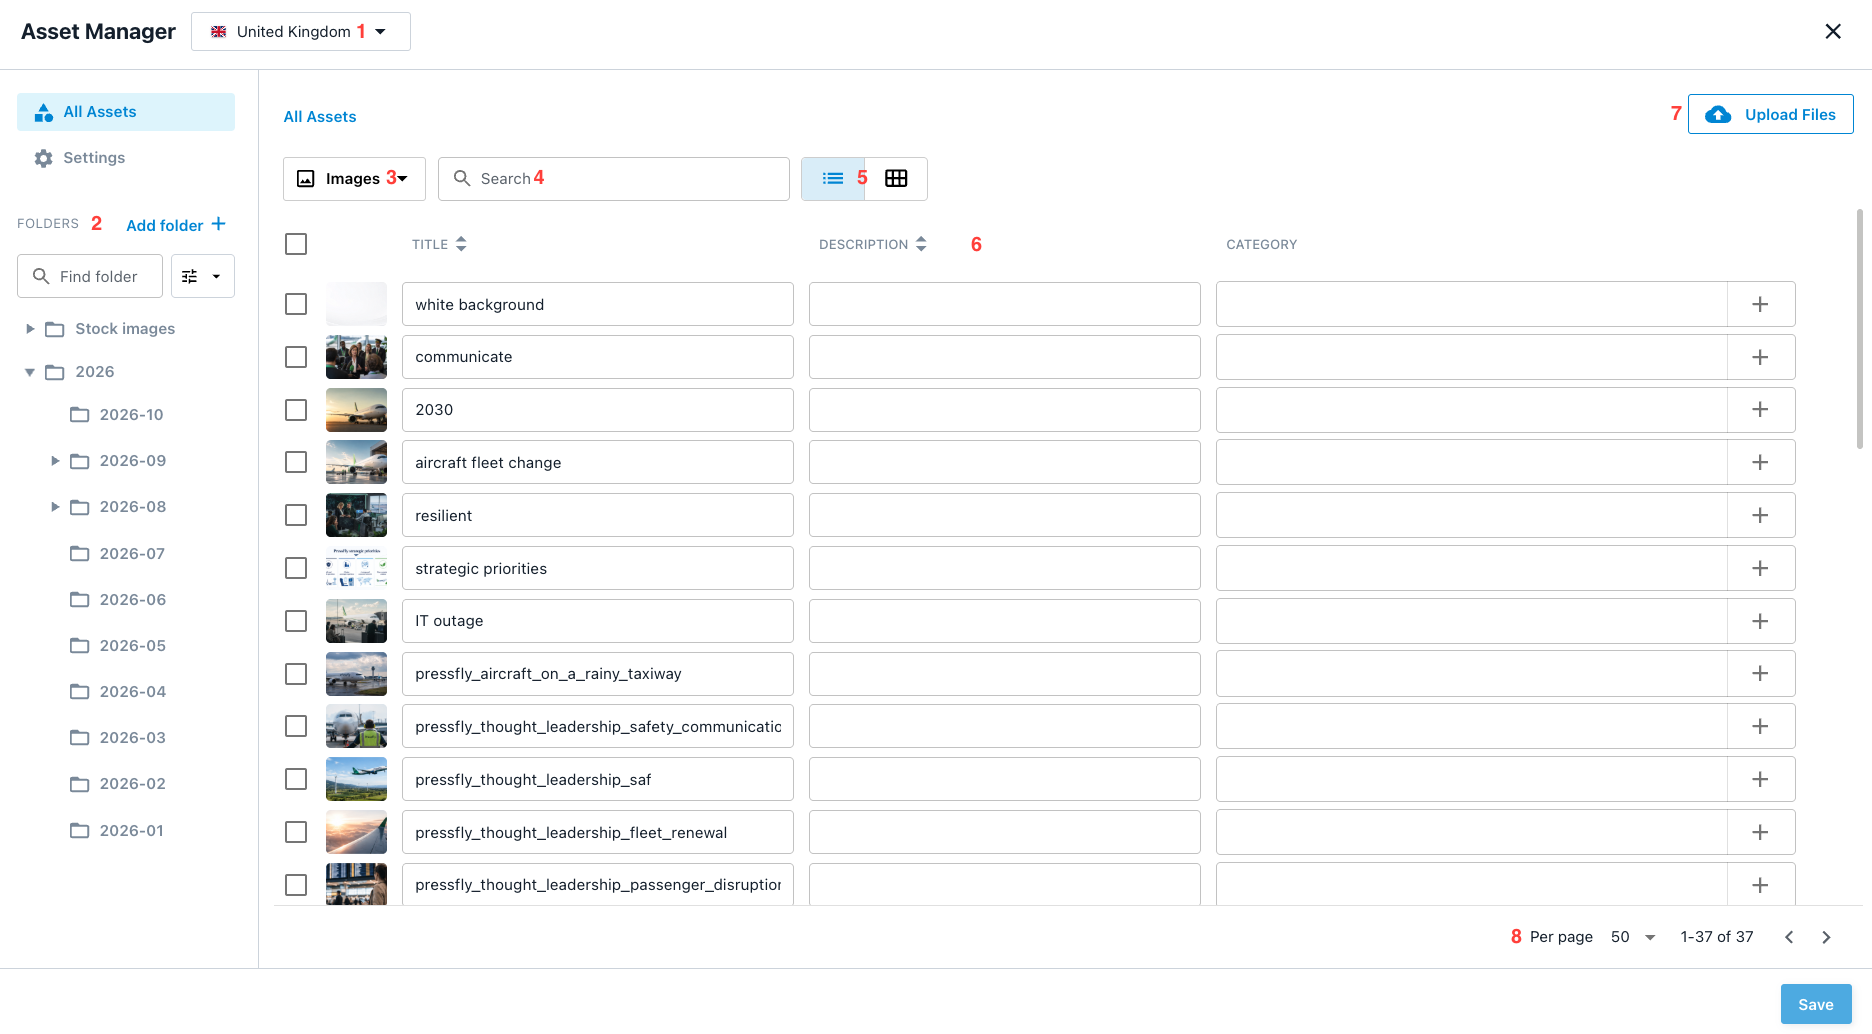The image size is (1872, 1034).
Task: Click the Upload Files button
Action: pyautogui.click(x=1770, y=114)
